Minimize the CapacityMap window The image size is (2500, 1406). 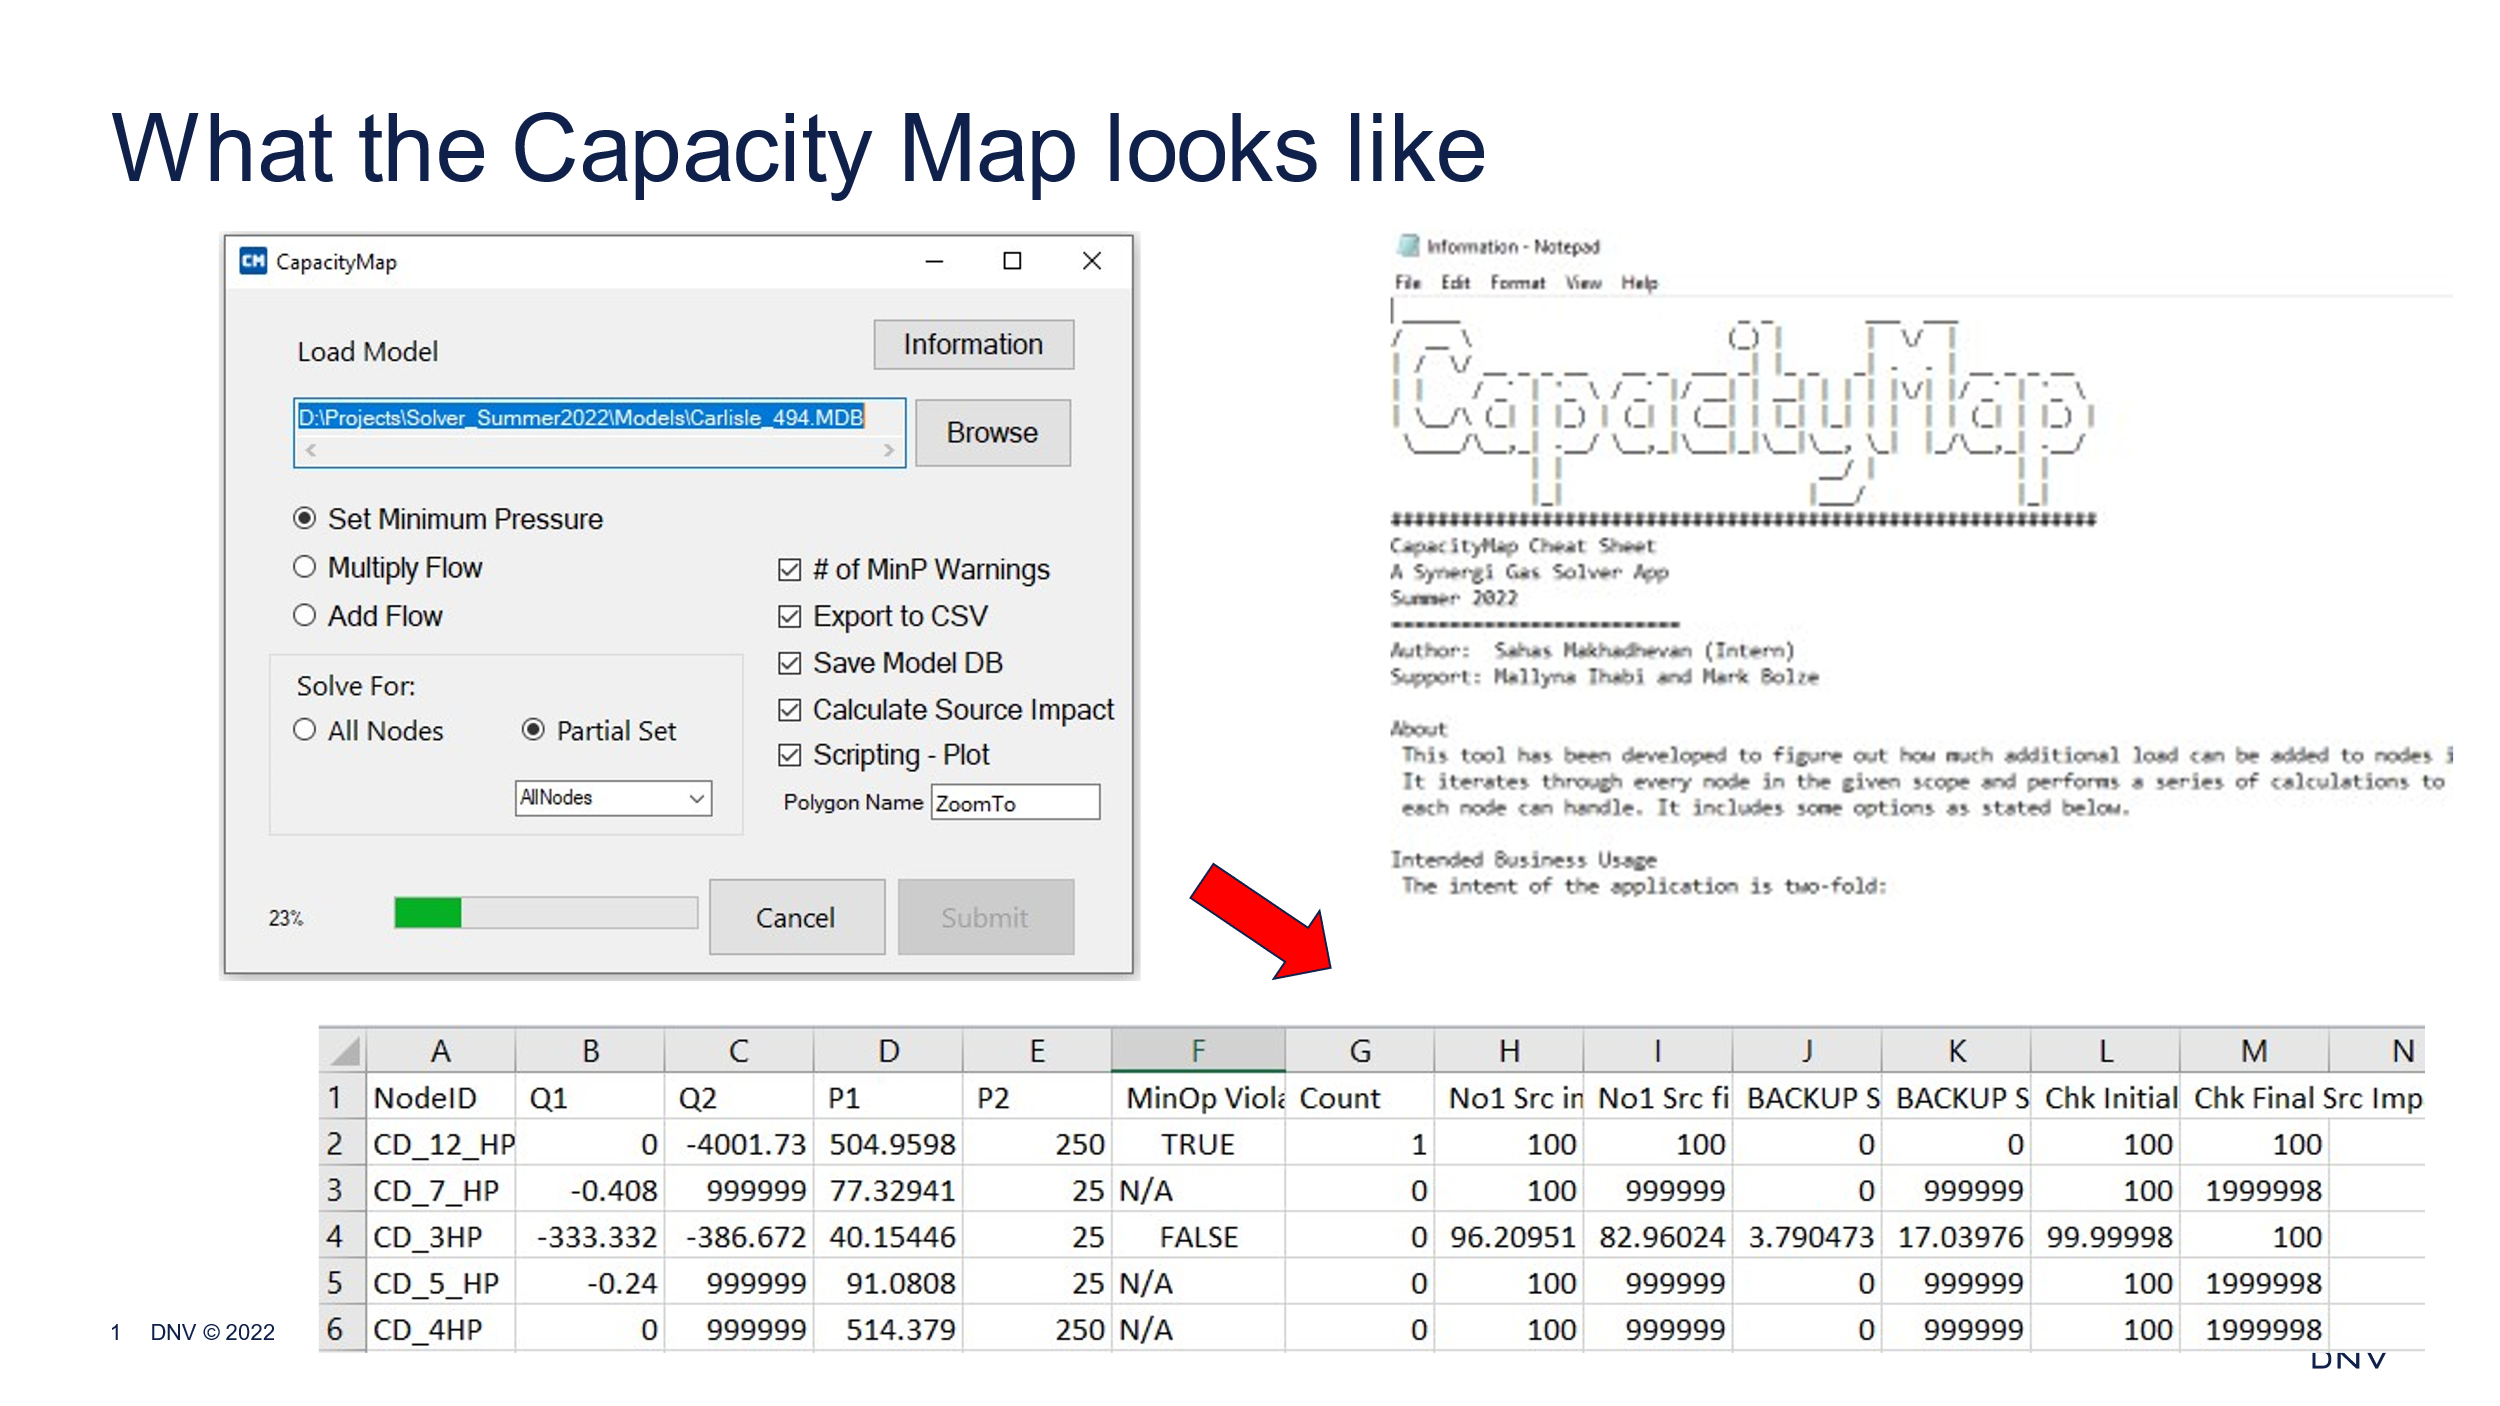click(x=934, y=261)
